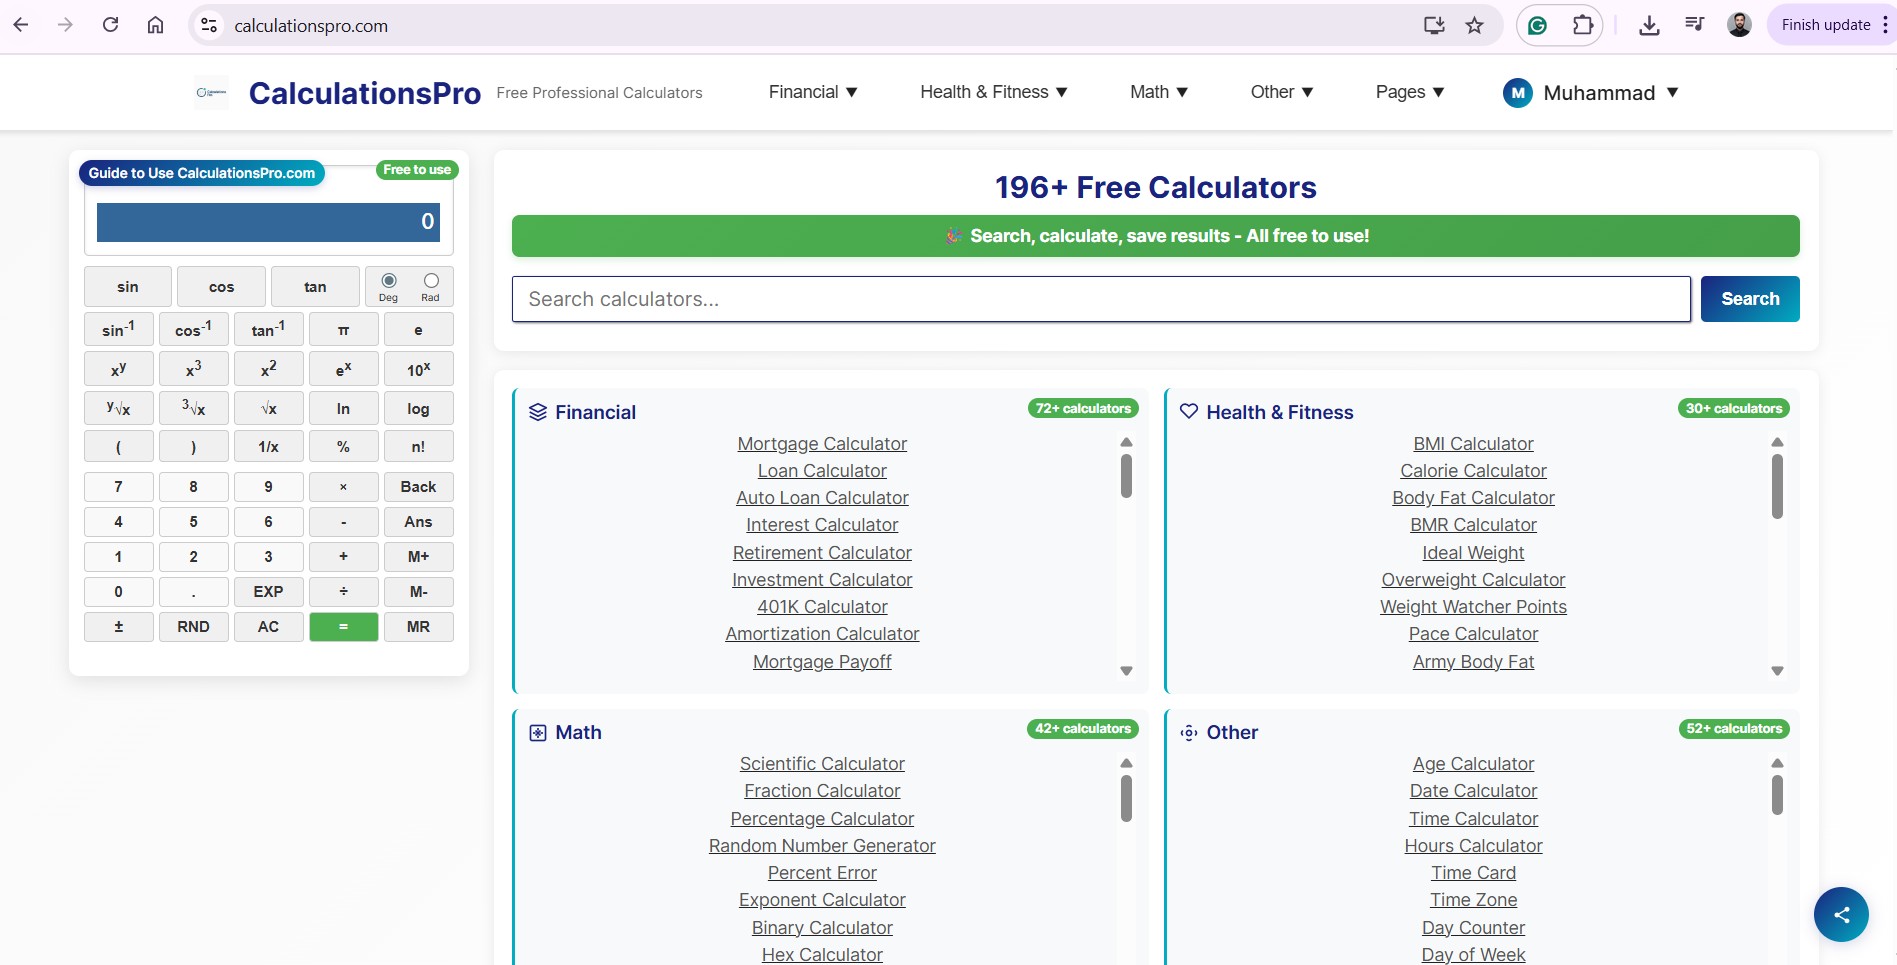The width and height of the screenshot is (1897, 965).
Task: Open the floating share button
Action: tap(1840, 914)
